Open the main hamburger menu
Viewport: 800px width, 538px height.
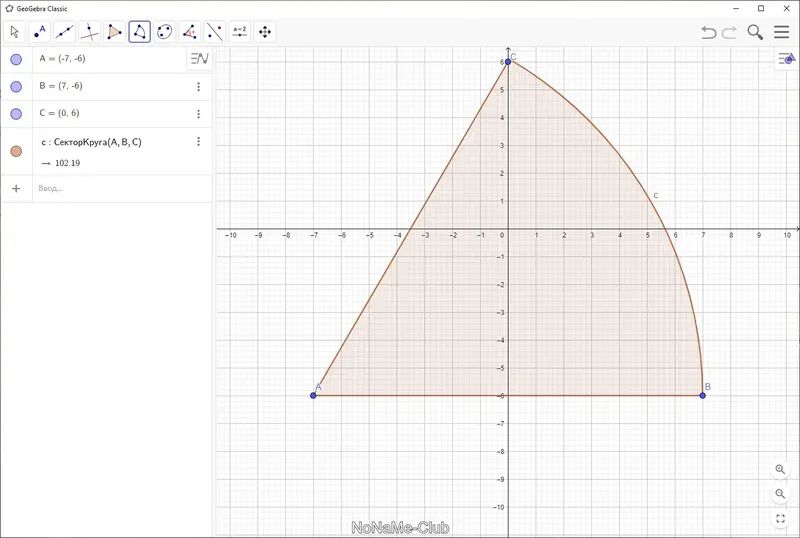pyautogui.click(x=782, y=32)
